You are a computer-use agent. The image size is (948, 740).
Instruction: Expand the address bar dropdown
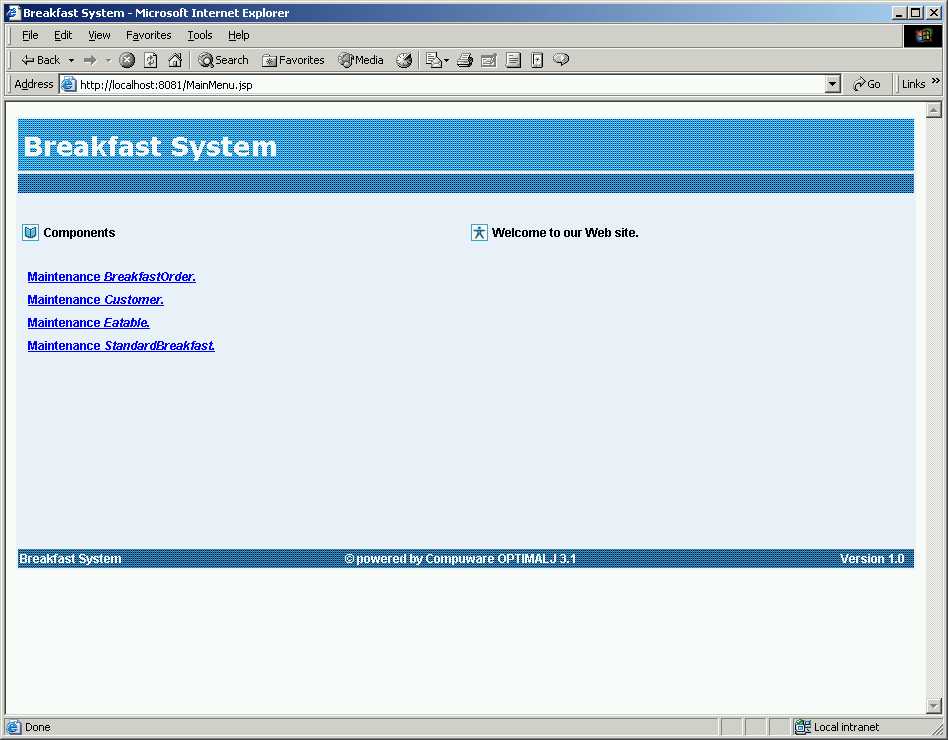coord(833,85)
